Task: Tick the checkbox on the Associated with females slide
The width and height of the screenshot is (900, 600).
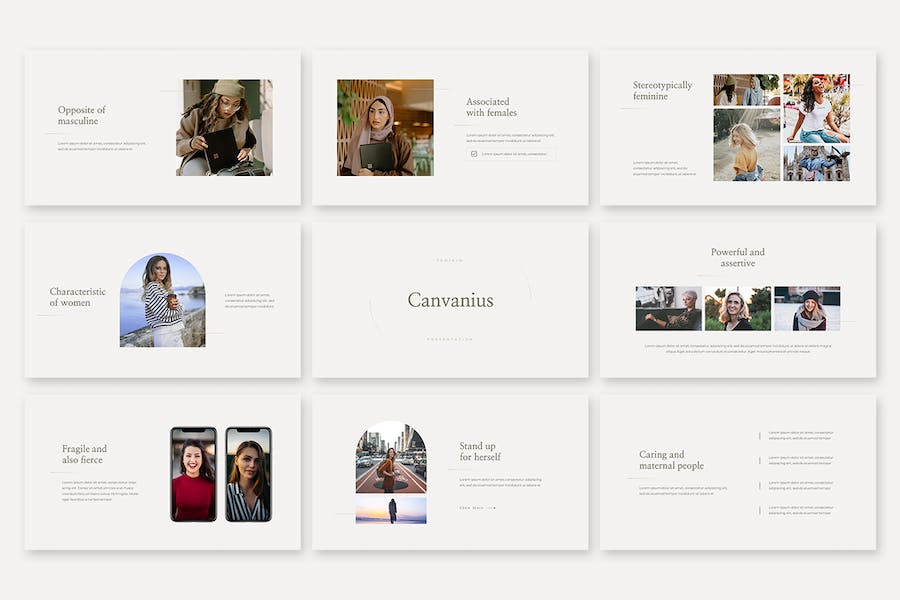Action: tap(474, 154)
